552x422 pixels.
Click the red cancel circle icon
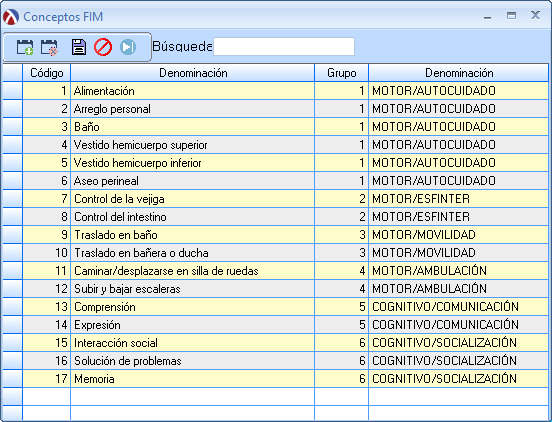103,47
